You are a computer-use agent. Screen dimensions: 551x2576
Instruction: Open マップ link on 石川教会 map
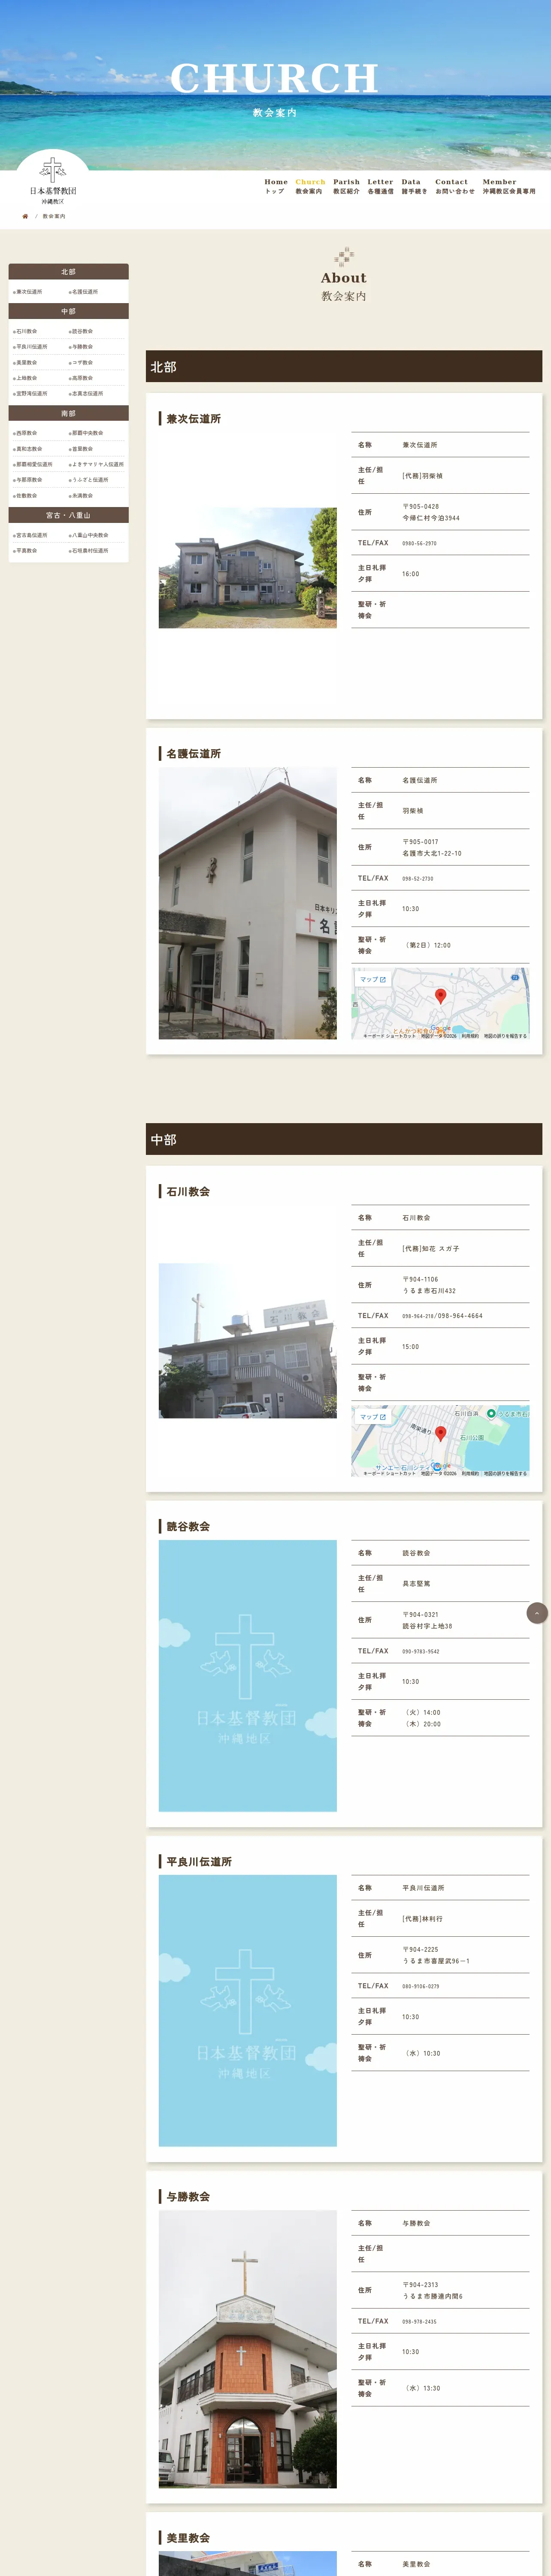tap(372, 1417)
